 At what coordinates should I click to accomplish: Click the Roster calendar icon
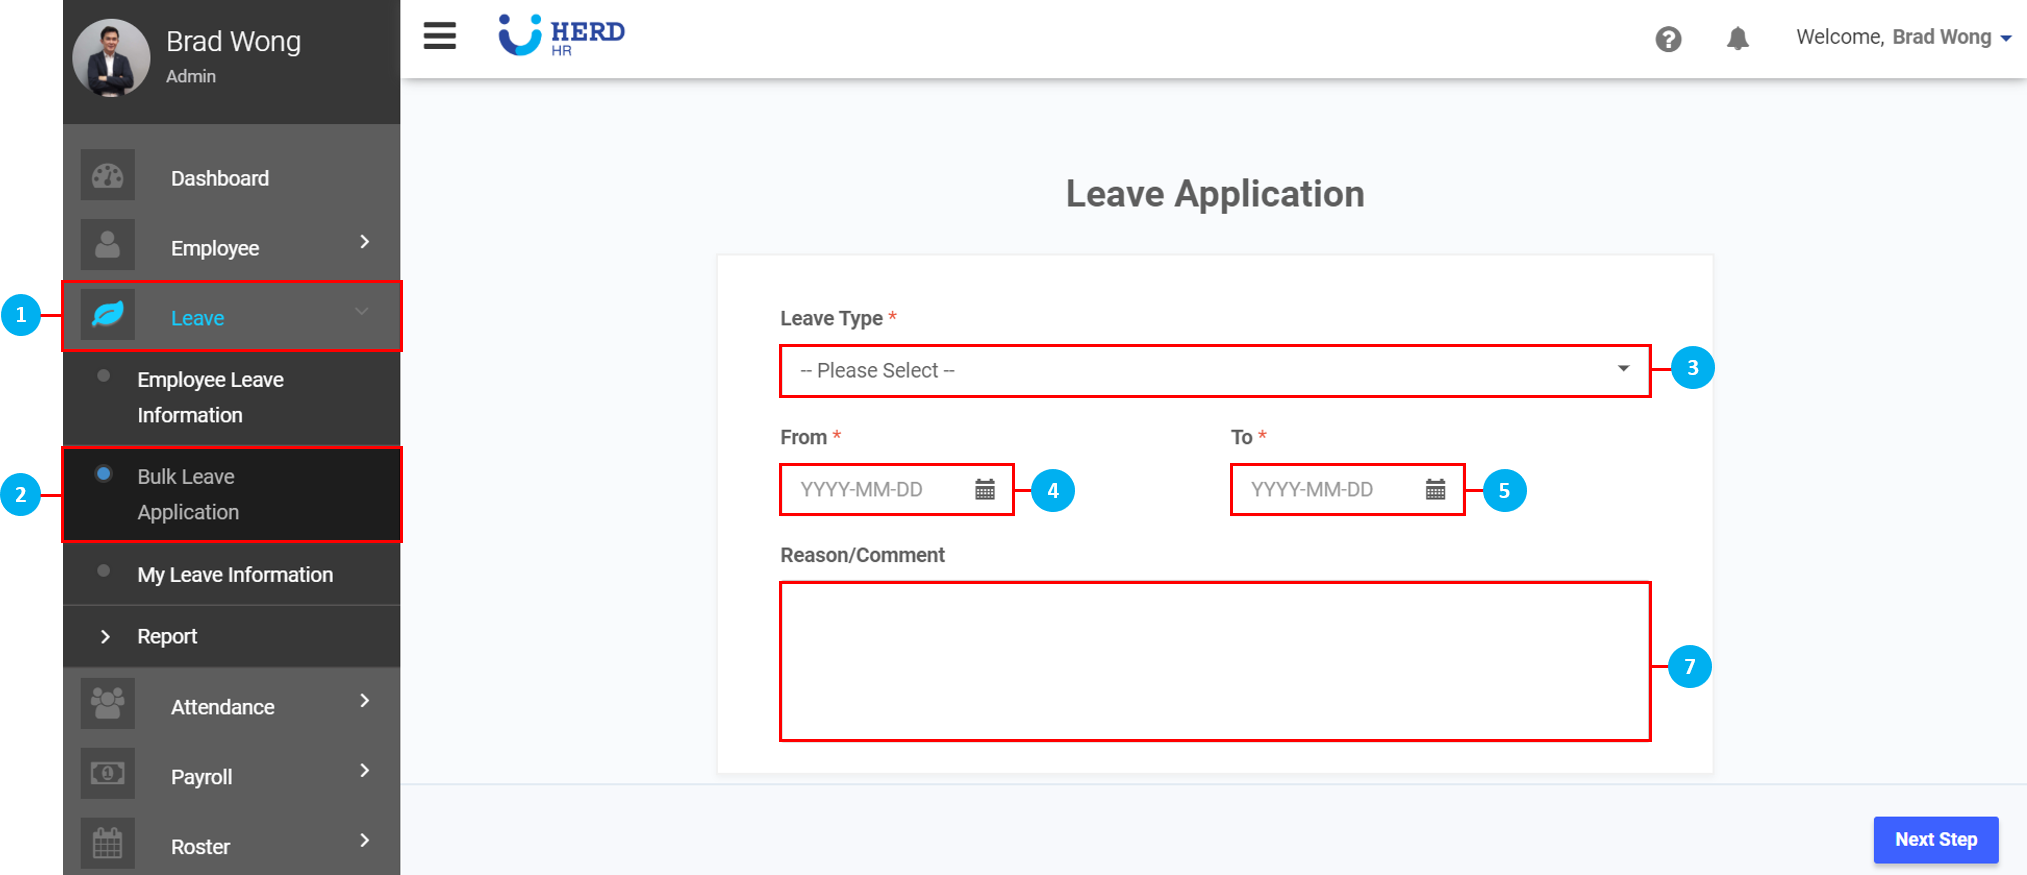[108, 843]
